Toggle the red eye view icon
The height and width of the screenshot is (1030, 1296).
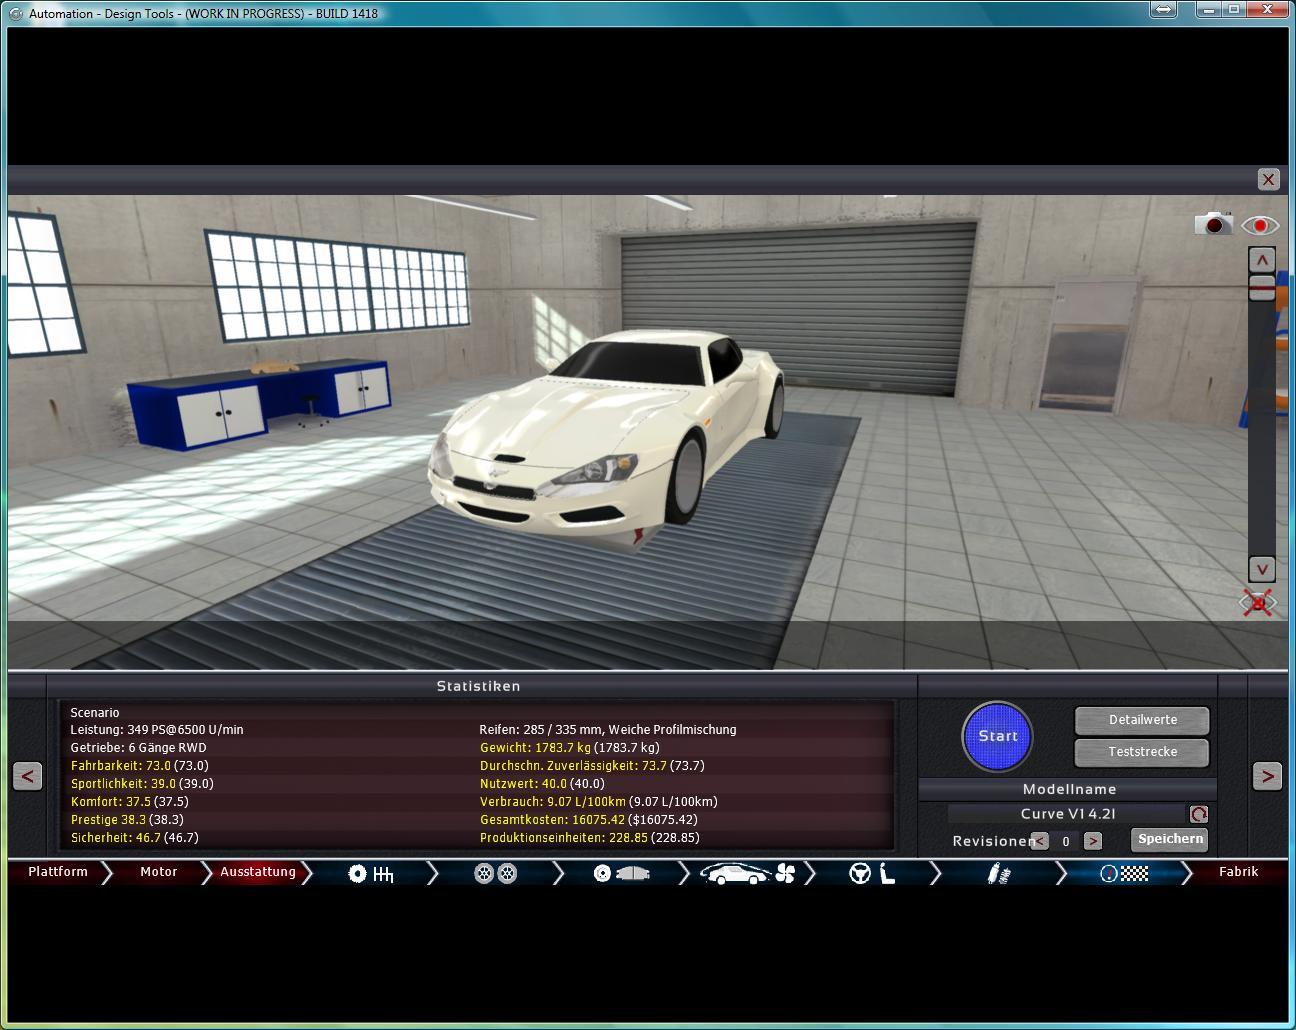coord(1260,225)
